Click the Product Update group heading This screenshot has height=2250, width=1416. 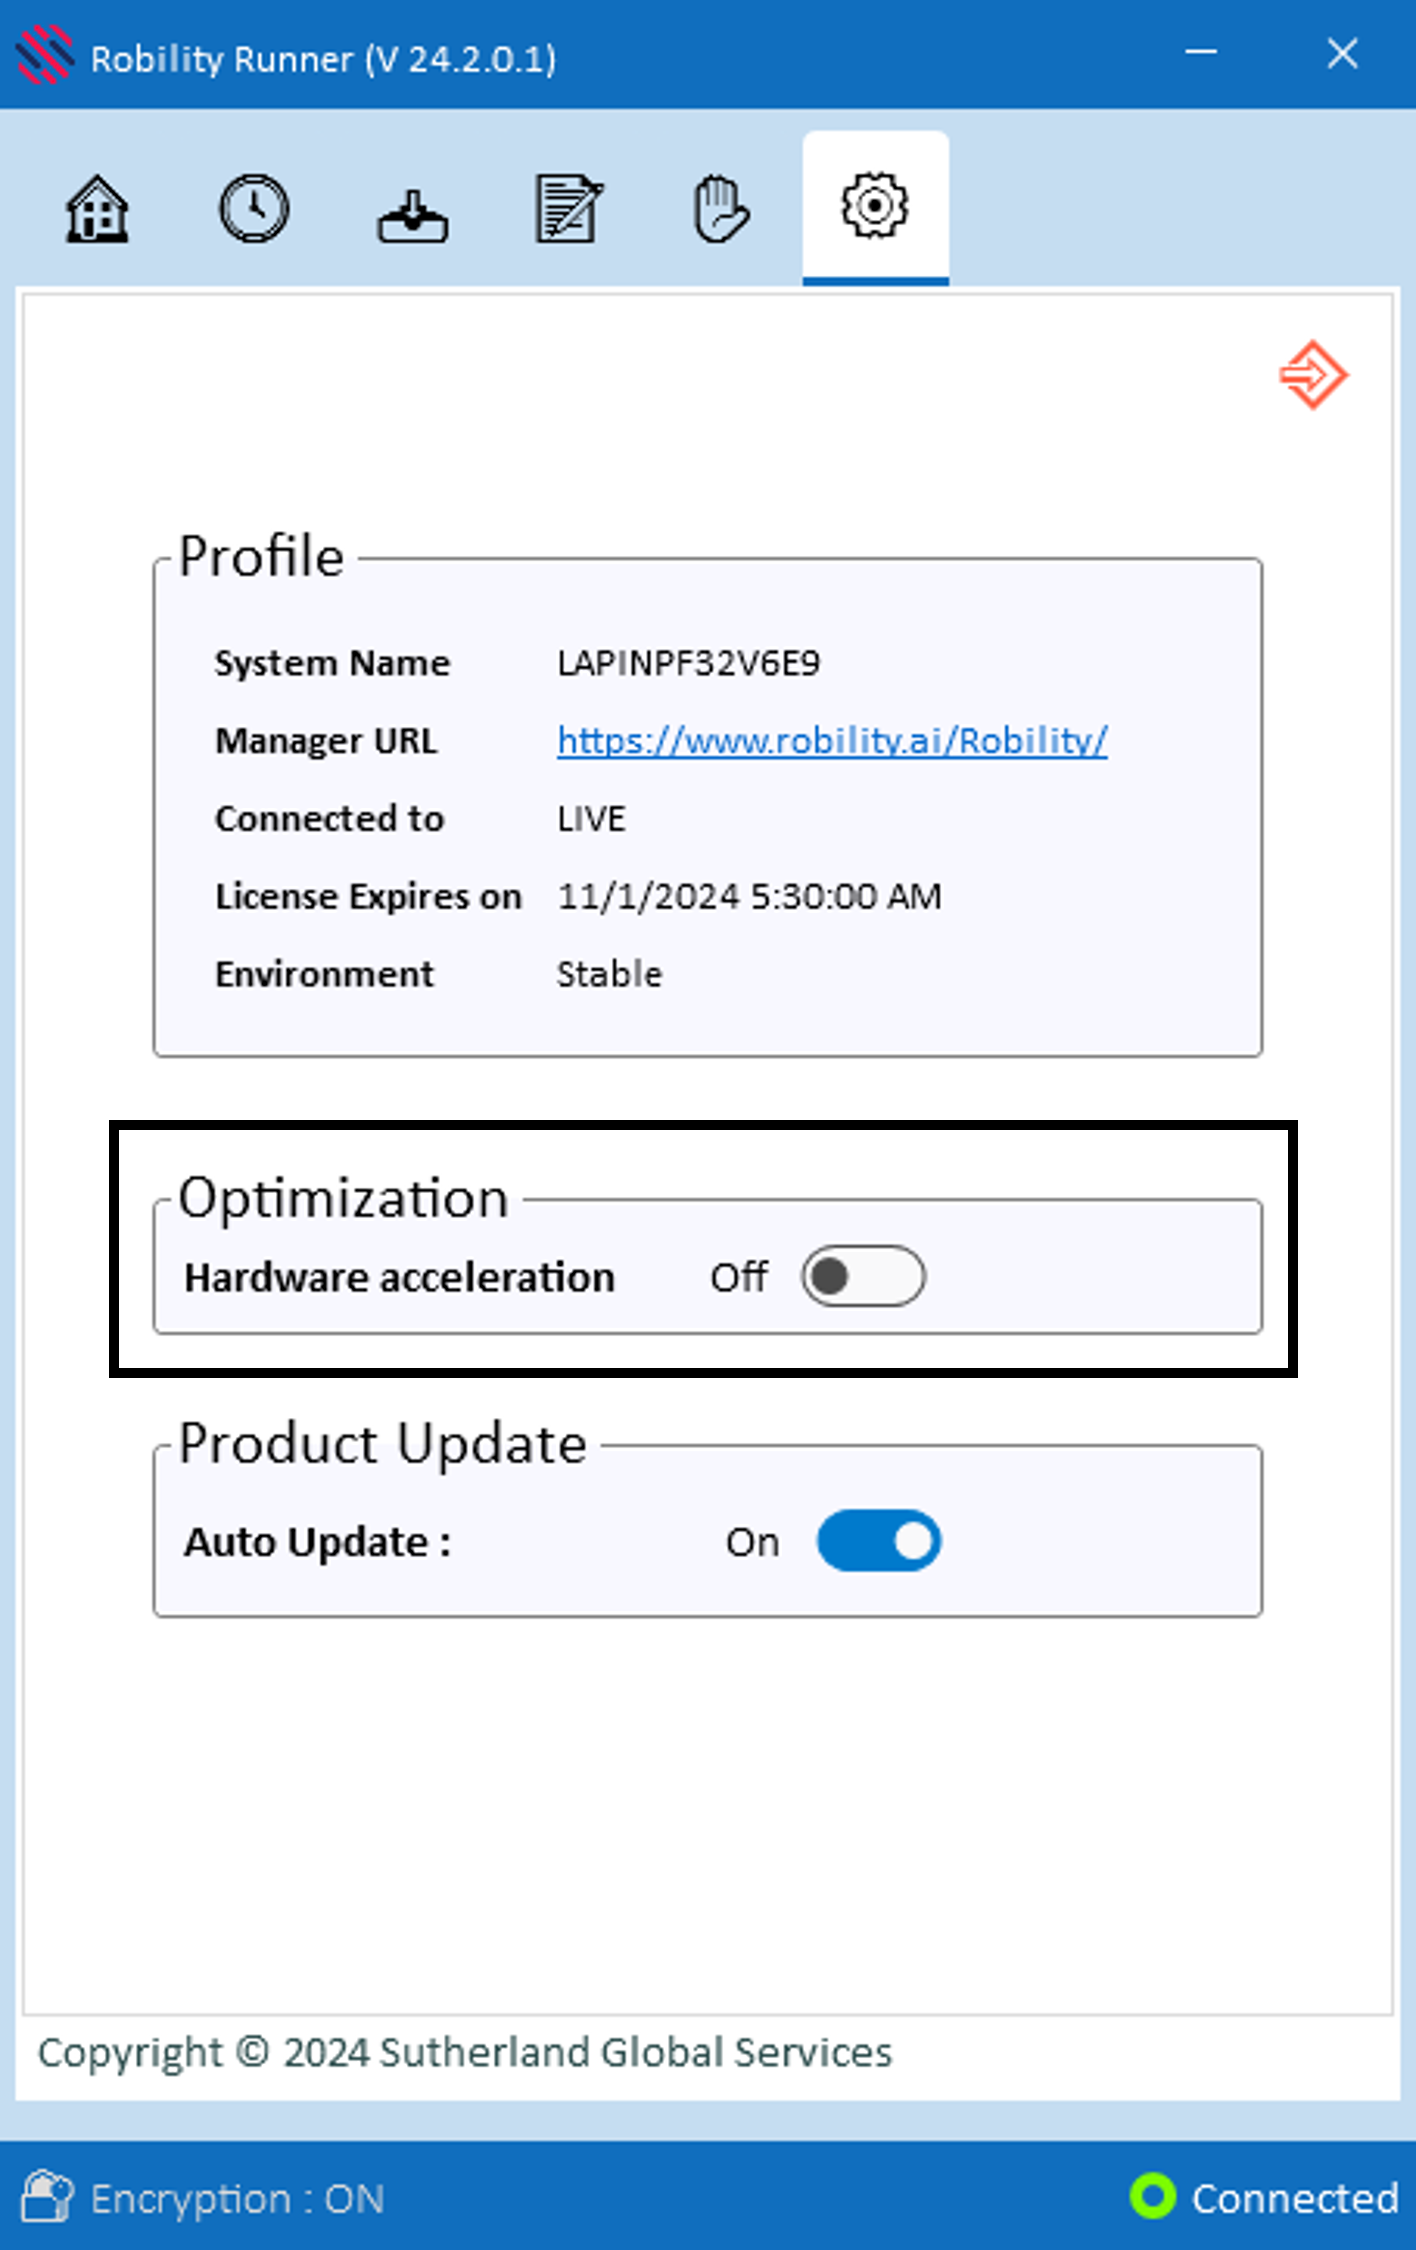tap(382, 1444)
